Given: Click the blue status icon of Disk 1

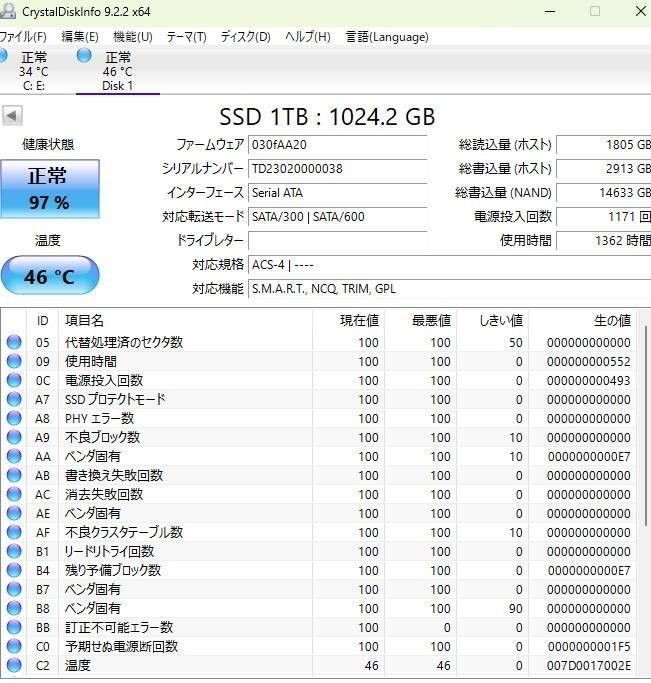Looking at the screenshot, I should [x=84, y=56].
